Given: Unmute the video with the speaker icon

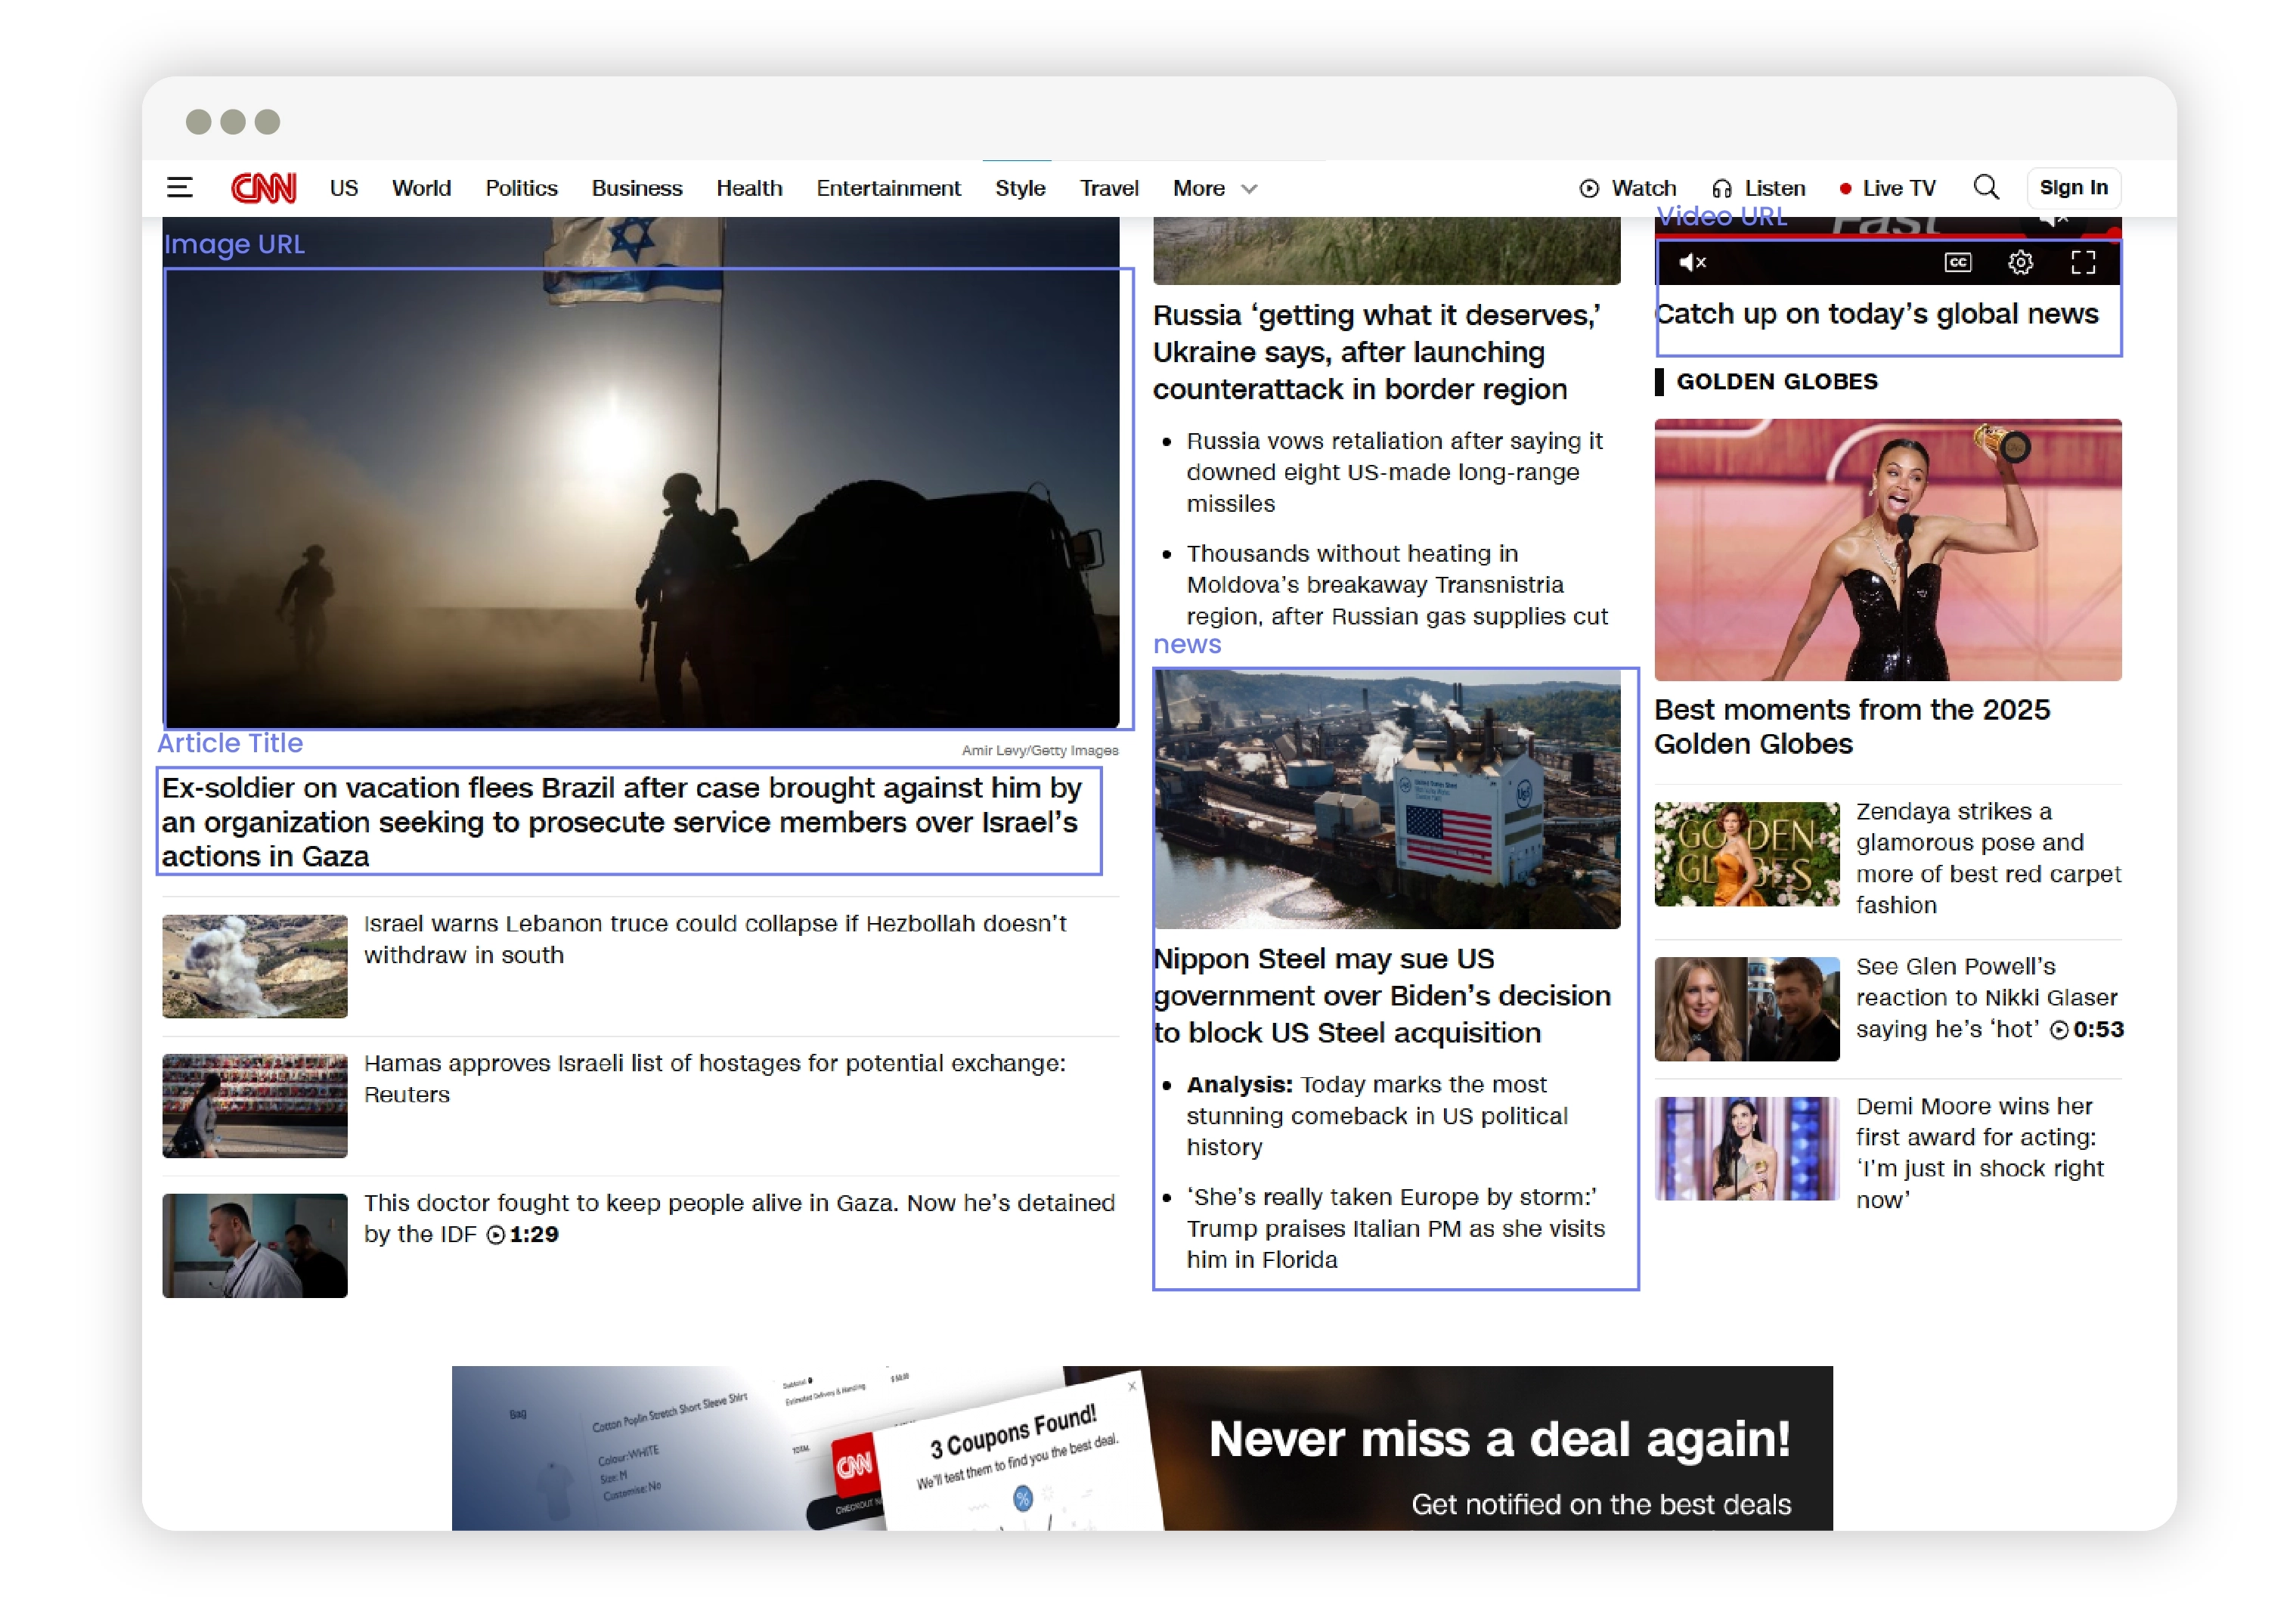Looking at the screenshot, I should click(x=1692, y=263).
